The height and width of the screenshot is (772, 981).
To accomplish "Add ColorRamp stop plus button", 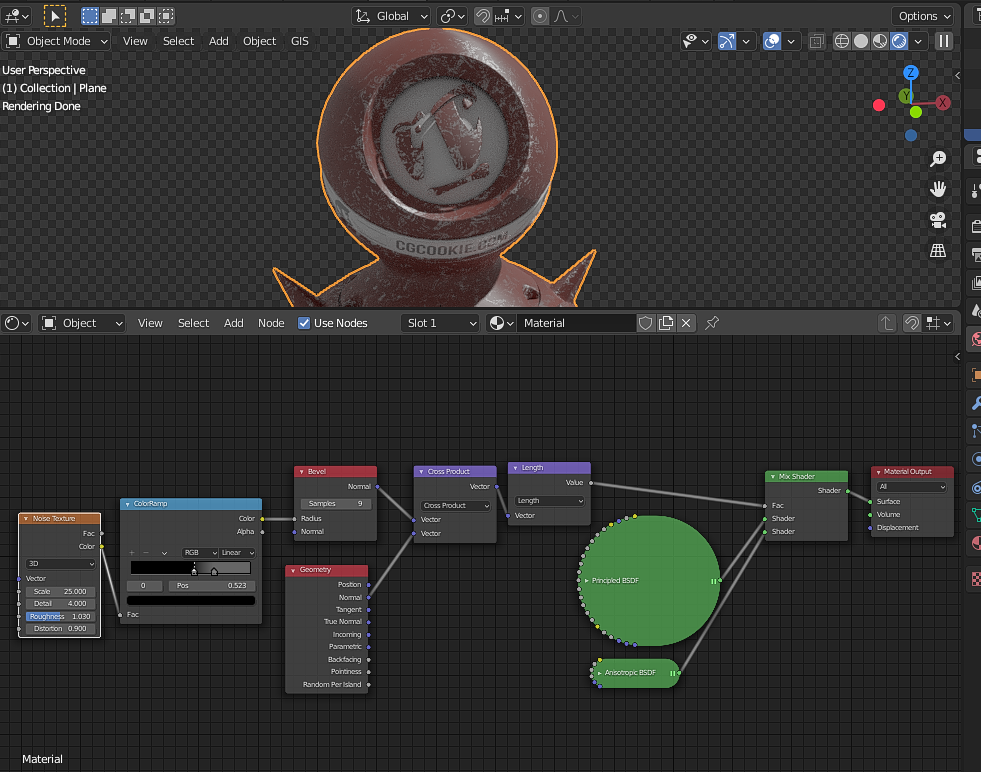I will pos(132,552).
